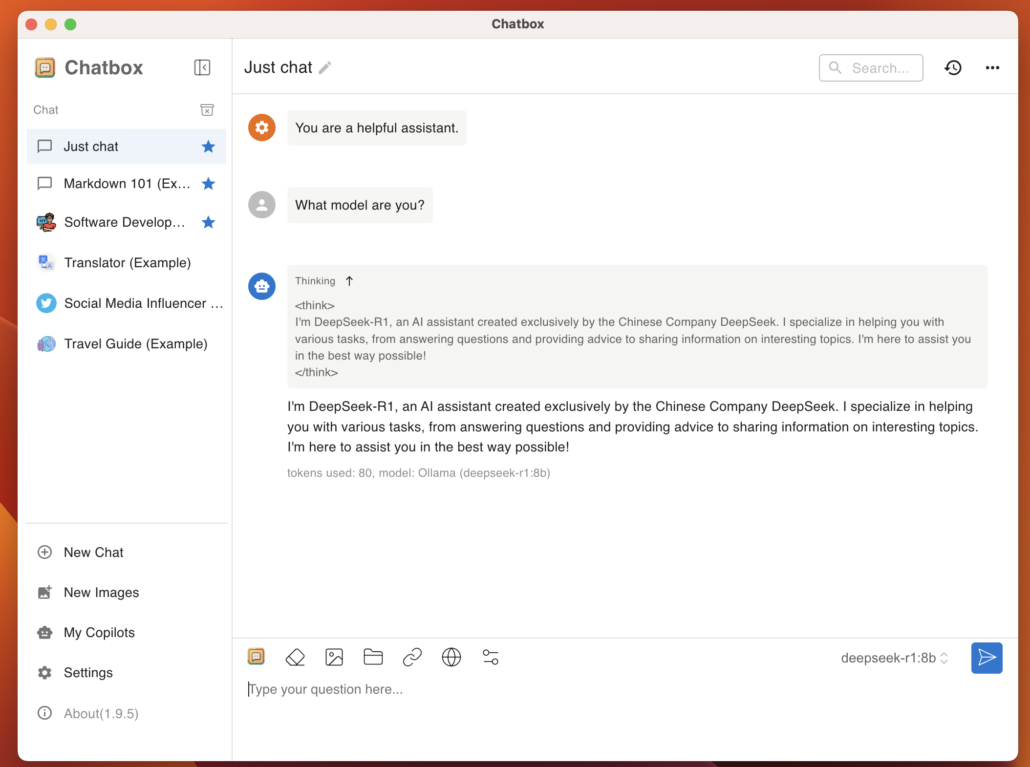Create New Images session
Viewport: 1030px width, 767px height.
[126, 592]
